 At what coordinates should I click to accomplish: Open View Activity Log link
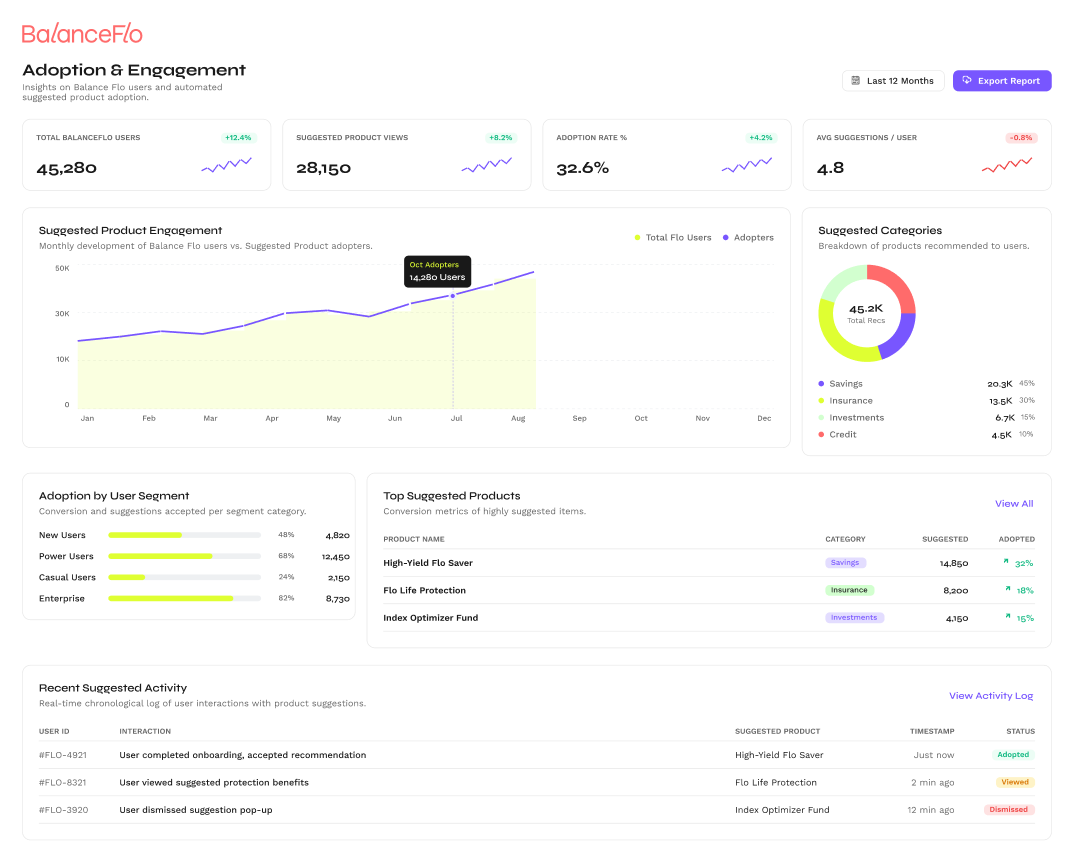[991, 696]
